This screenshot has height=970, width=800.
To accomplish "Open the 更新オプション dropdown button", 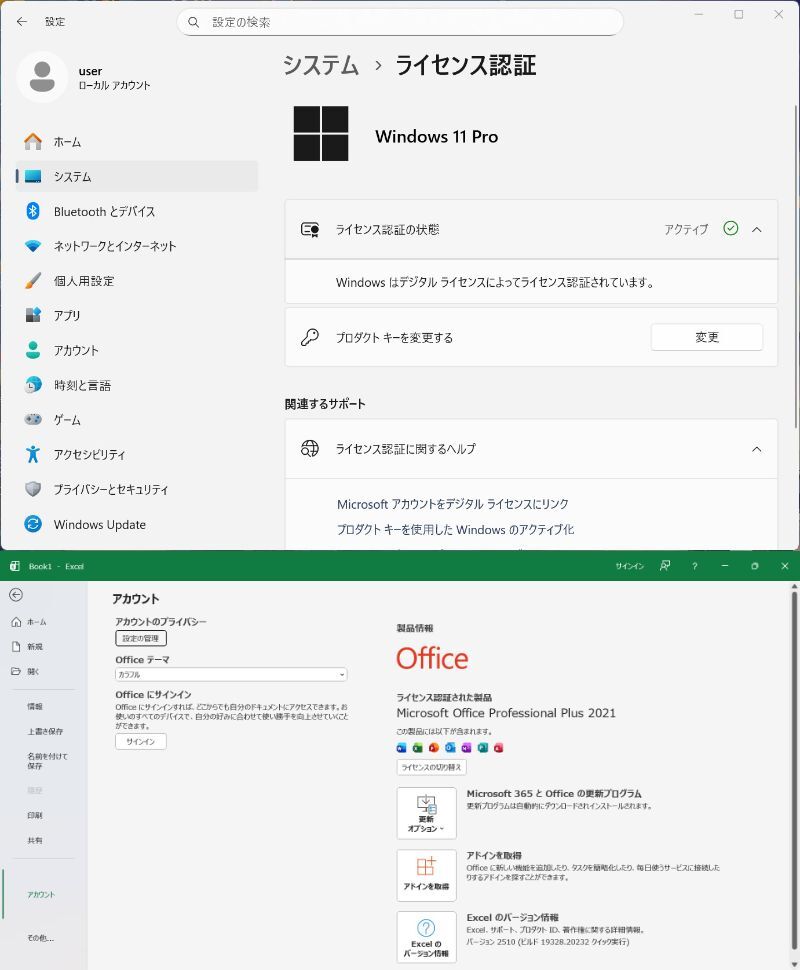I will [426, 813].
